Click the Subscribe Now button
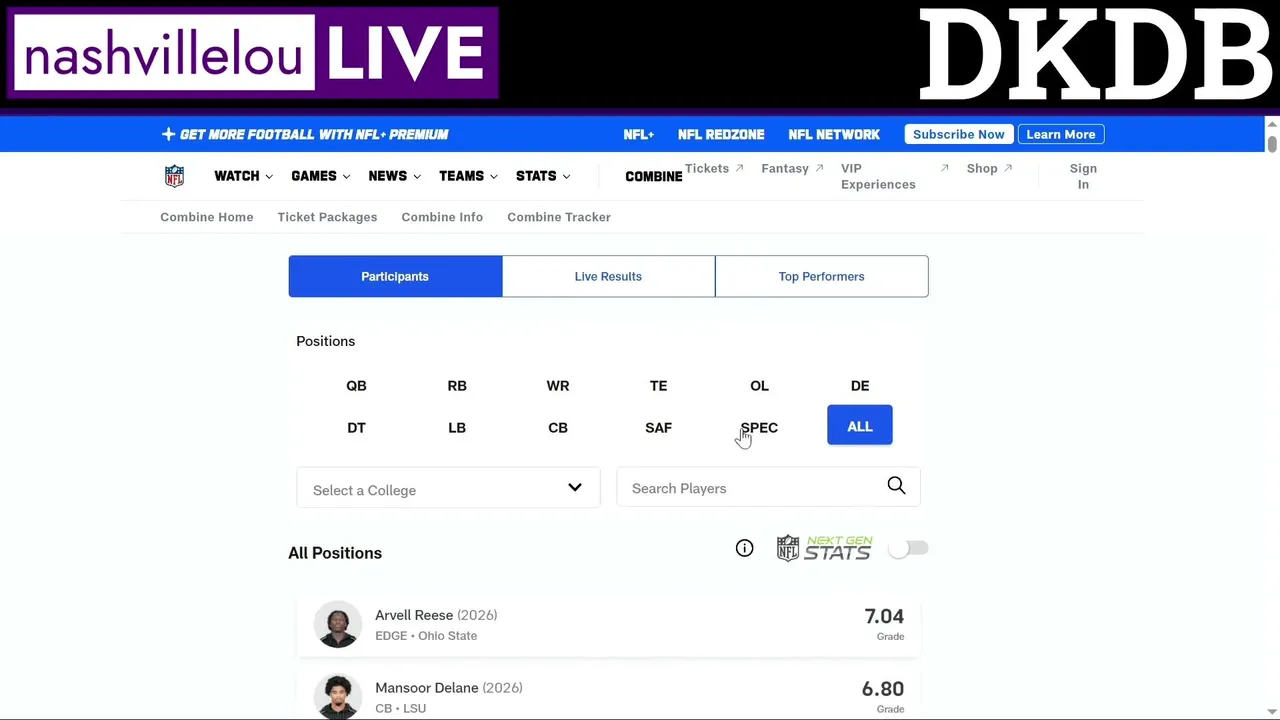The height and width of the screenshot is (720, 1280). (959, 134)
